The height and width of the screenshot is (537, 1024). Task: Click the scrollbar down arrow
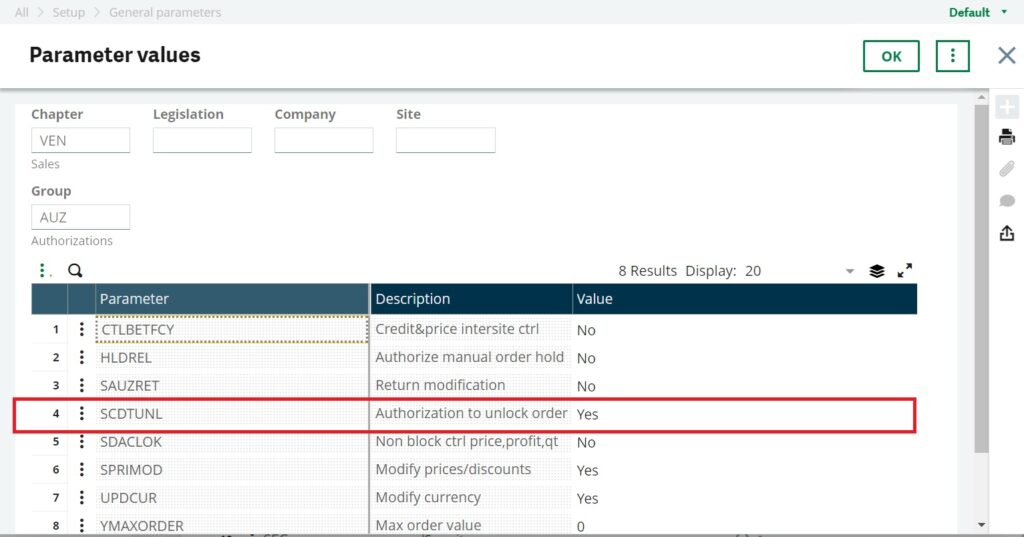(x=981, y=525)
